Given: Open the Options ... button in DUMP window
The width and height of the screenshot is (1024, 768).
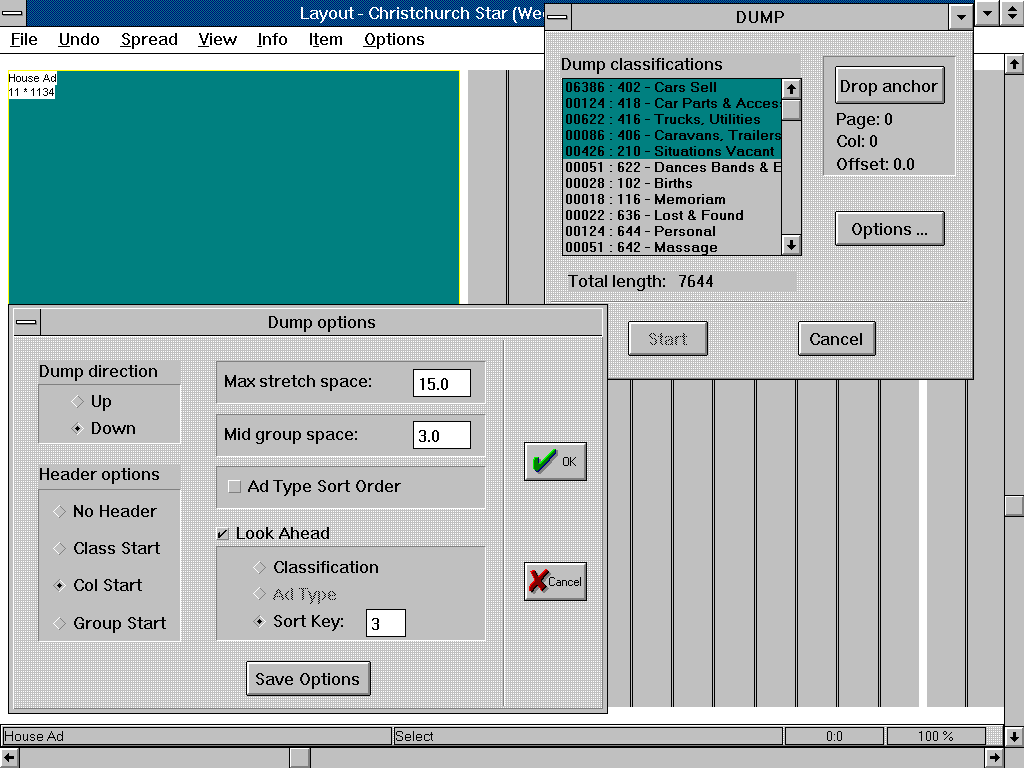Looking at the screenshot, I should pos(889,229).
